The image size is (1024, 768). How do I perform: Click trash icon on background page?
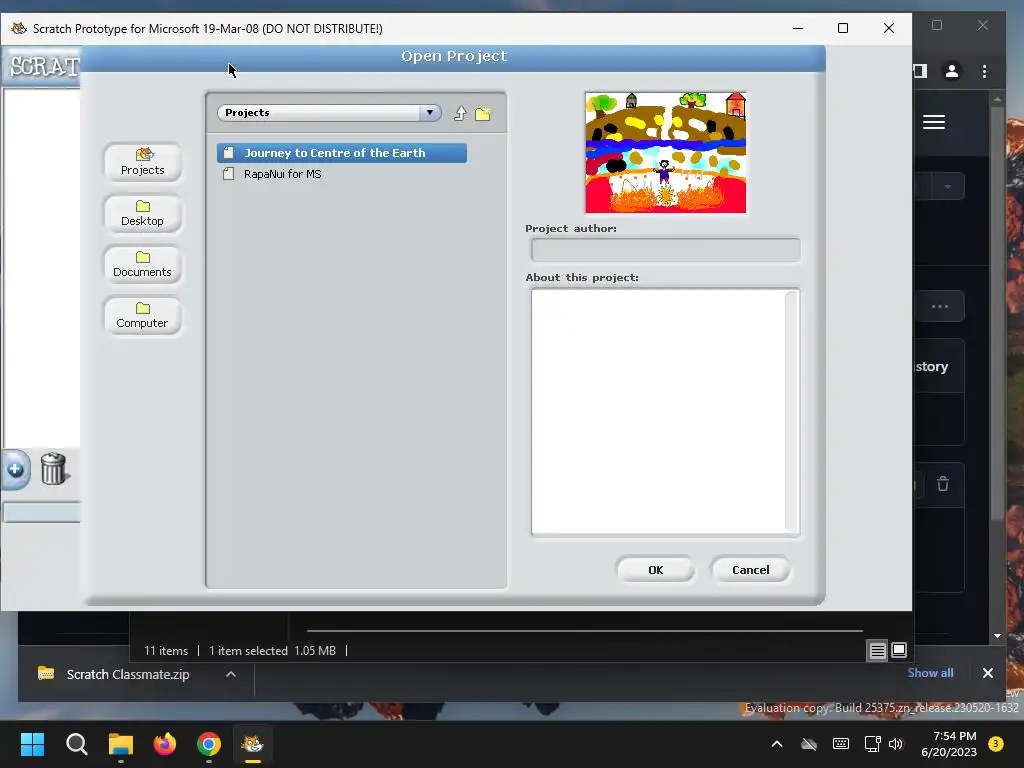(x=943, y=484)
